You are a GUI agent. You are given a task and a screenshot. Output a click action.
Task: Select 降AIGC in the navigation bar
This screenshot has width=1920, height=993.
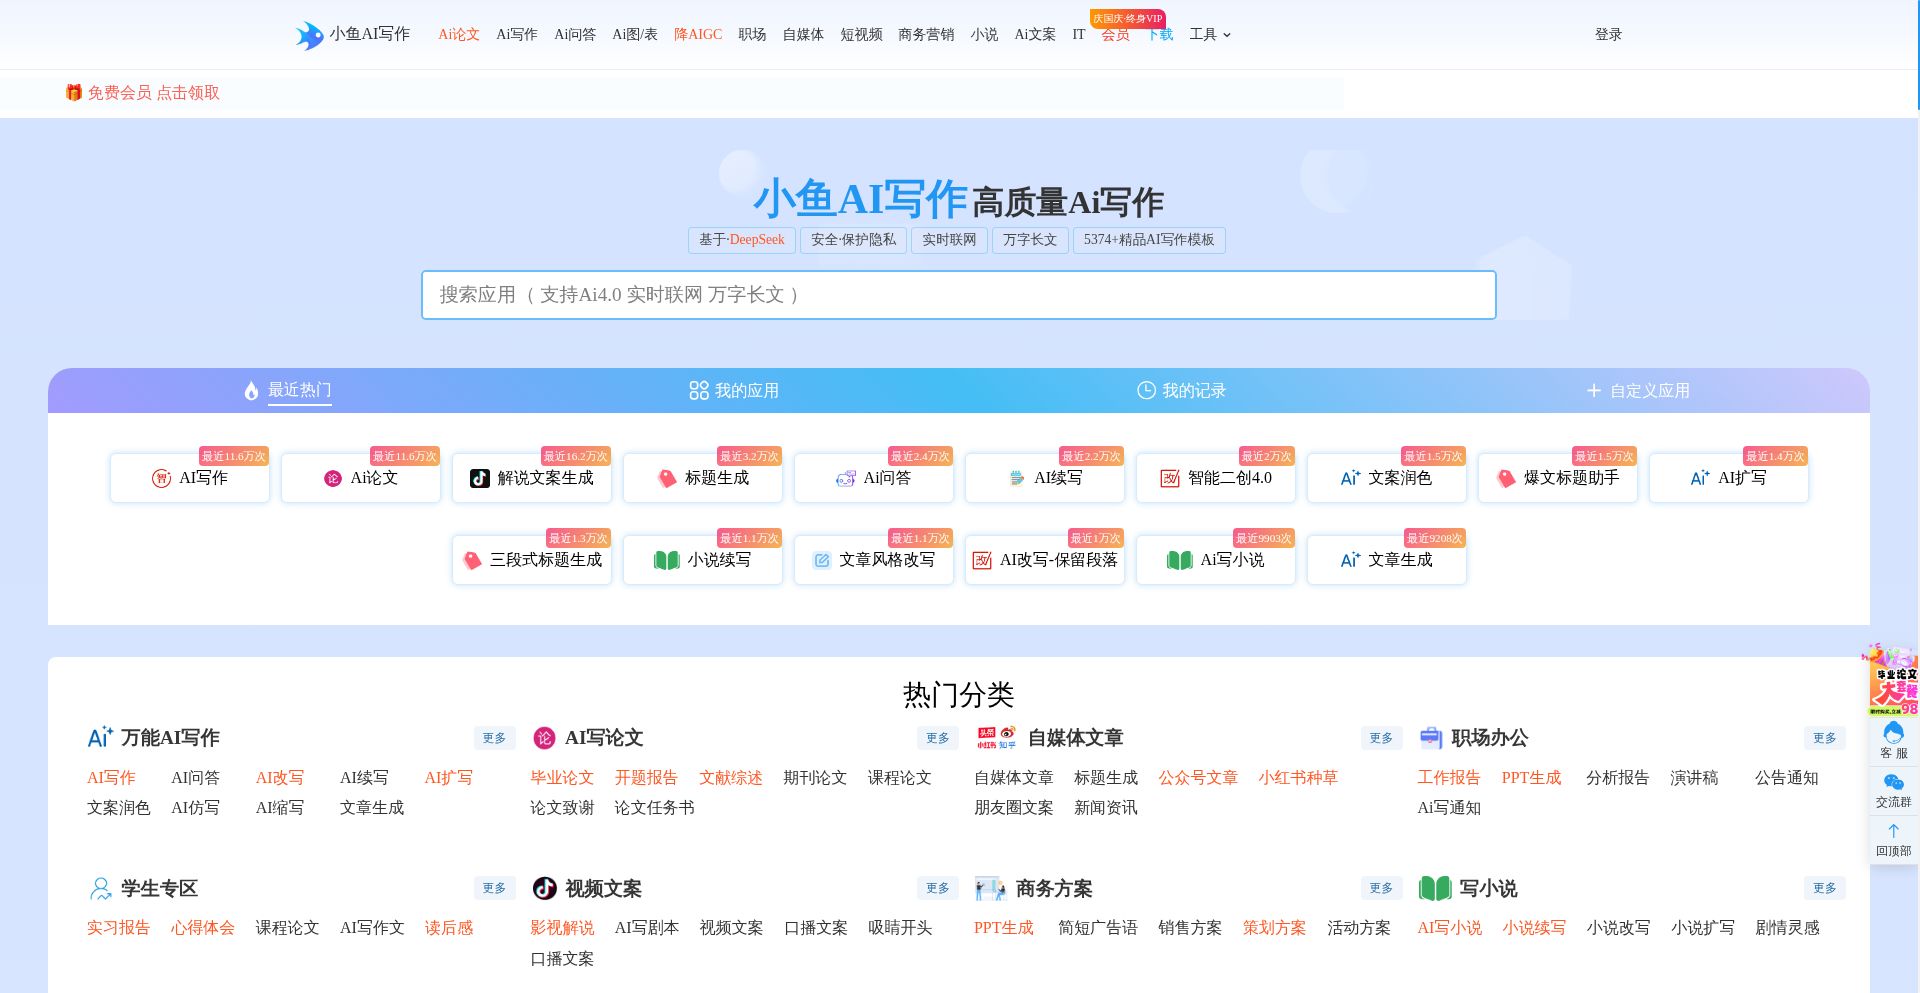697,33
